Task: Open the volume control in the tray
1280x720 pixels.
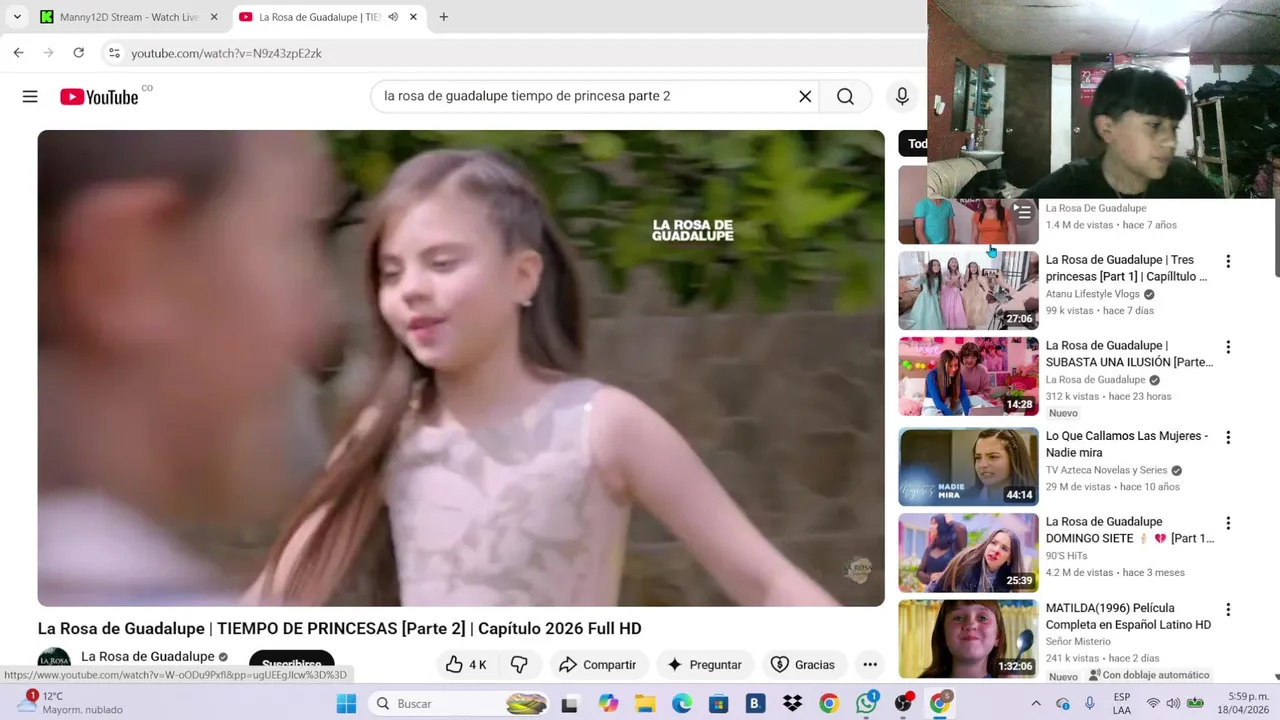Action: coord(1173,704)
